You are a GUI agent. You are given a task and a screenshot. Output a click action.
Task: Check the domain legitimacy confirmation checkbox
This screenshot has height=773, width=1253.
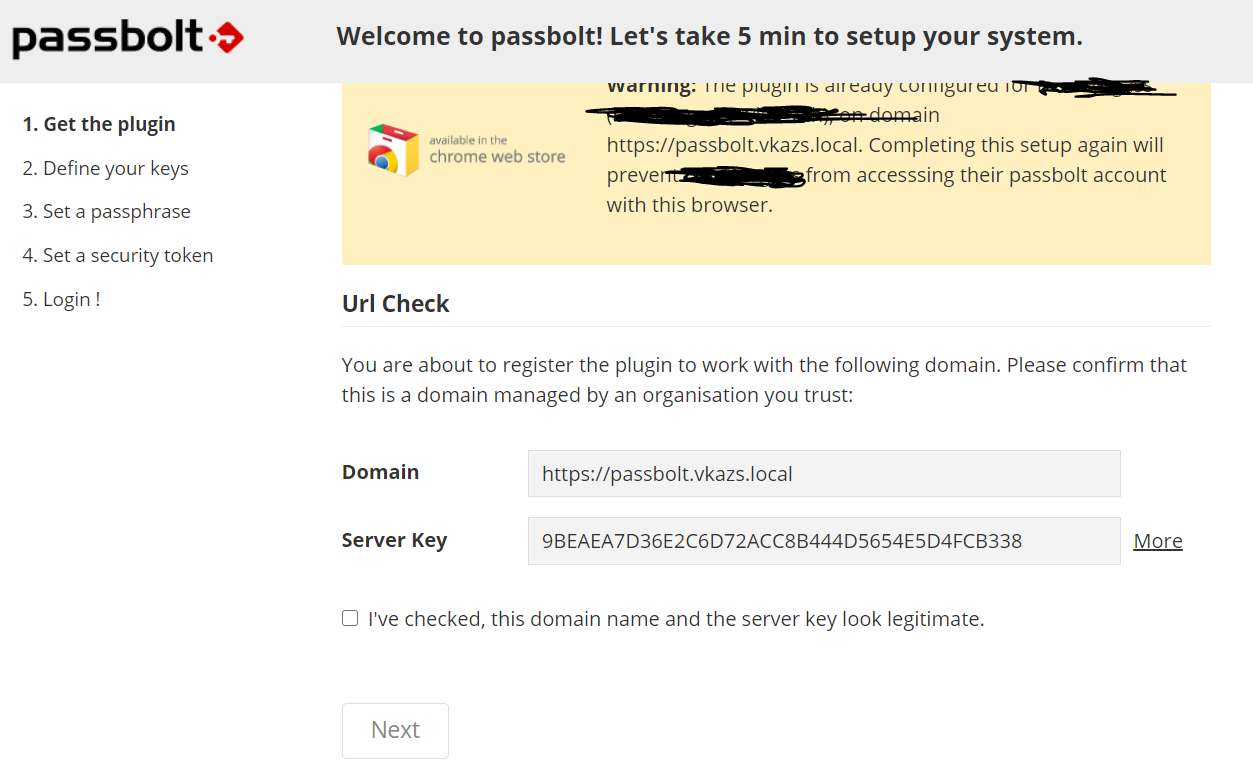point(350,618)
